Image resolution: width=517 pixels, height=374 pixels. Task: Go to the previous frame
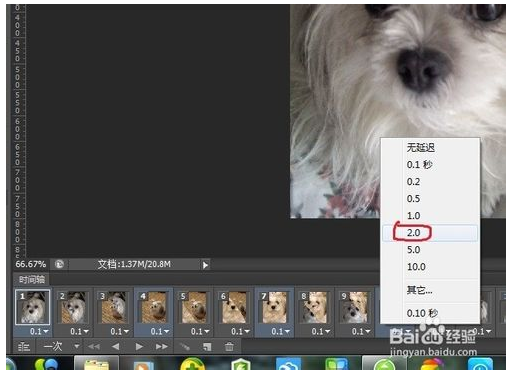(116, 347)
